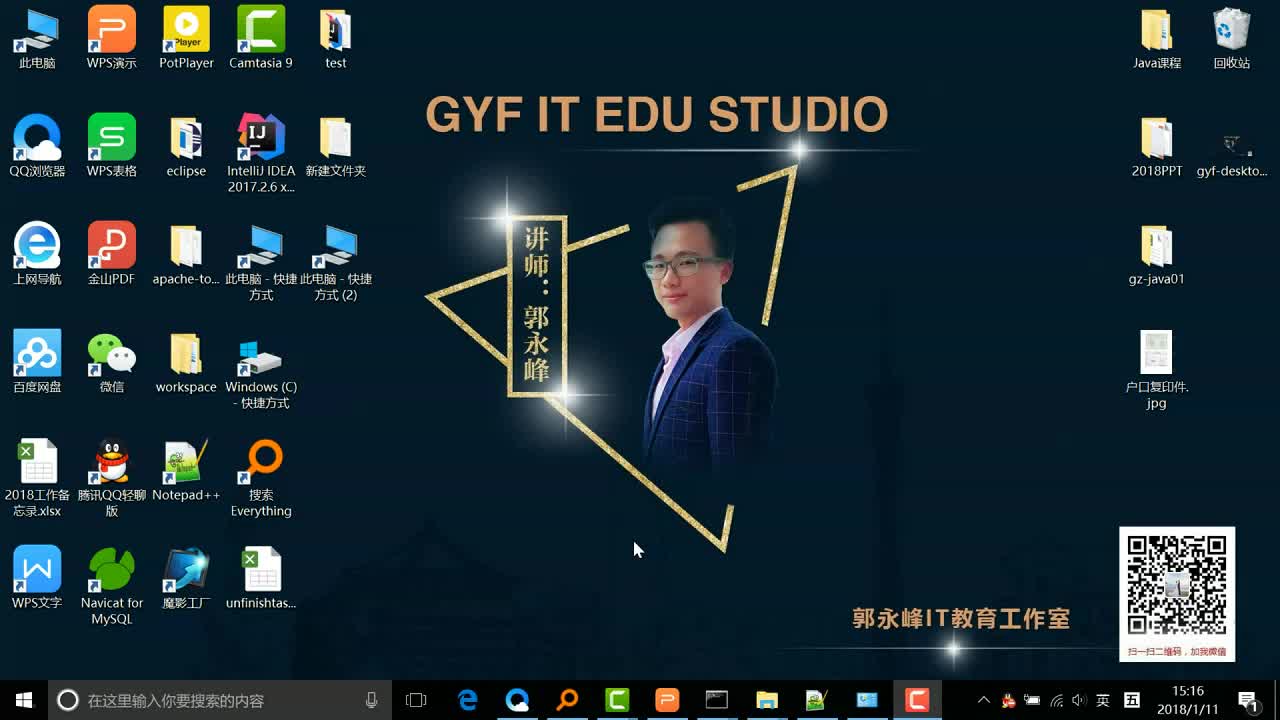The height and width of the screenshot is (720, 1280).
Task: Launch 金山PDF desktop shortcut
Action: 112,254
